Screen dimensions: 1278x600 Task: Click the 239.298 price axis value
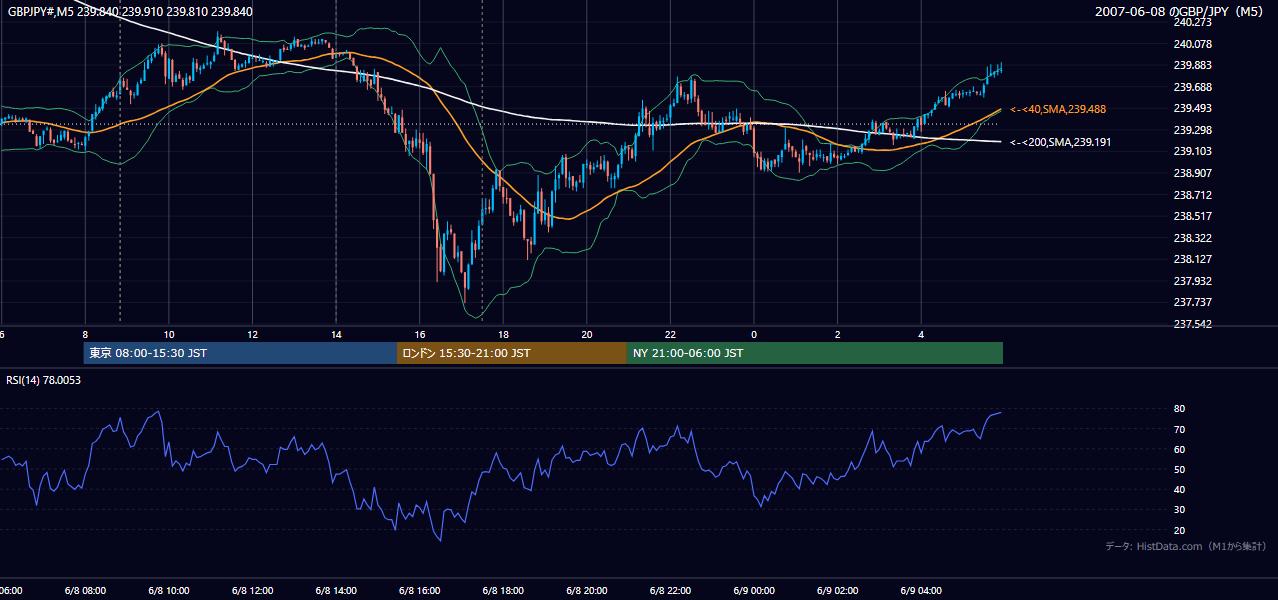1191,130
